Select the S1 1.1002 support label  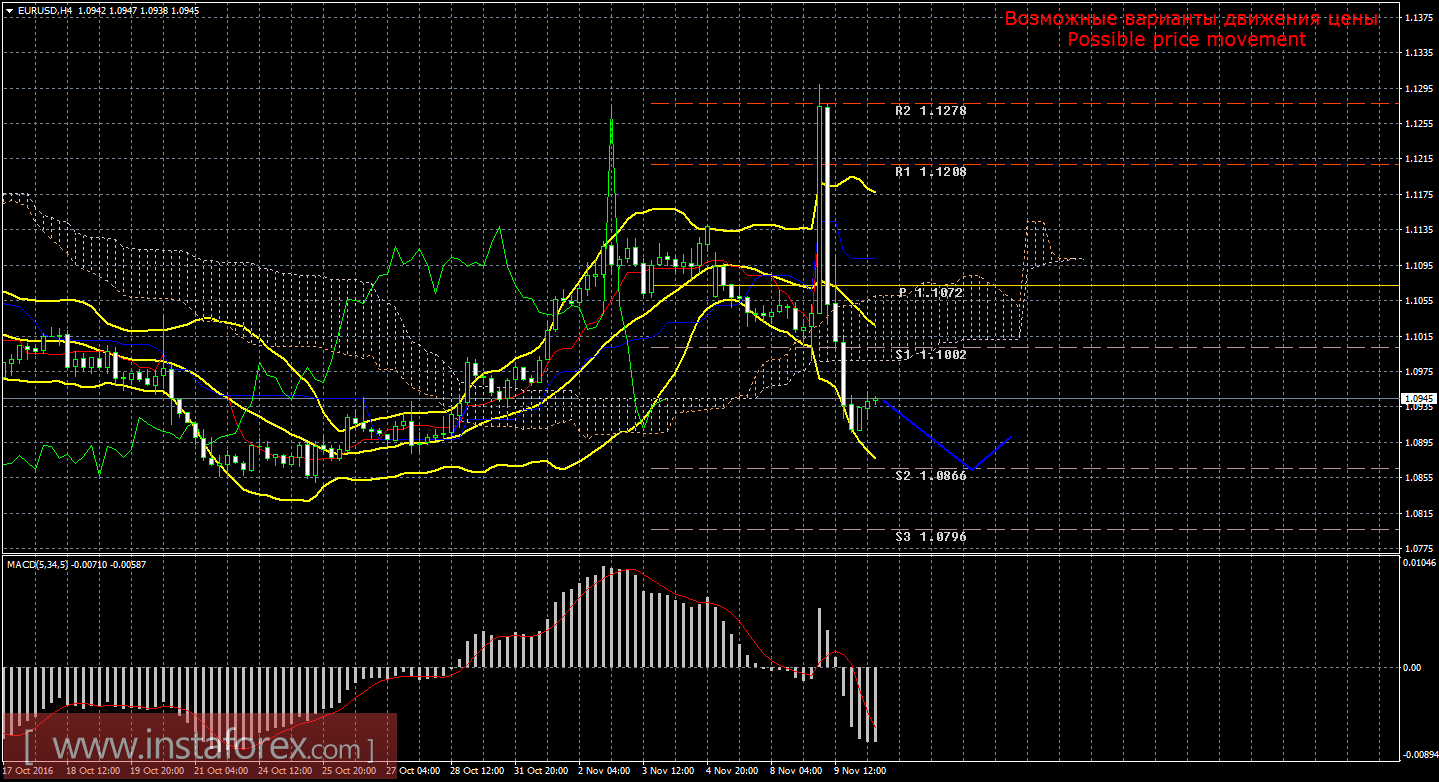930,355
